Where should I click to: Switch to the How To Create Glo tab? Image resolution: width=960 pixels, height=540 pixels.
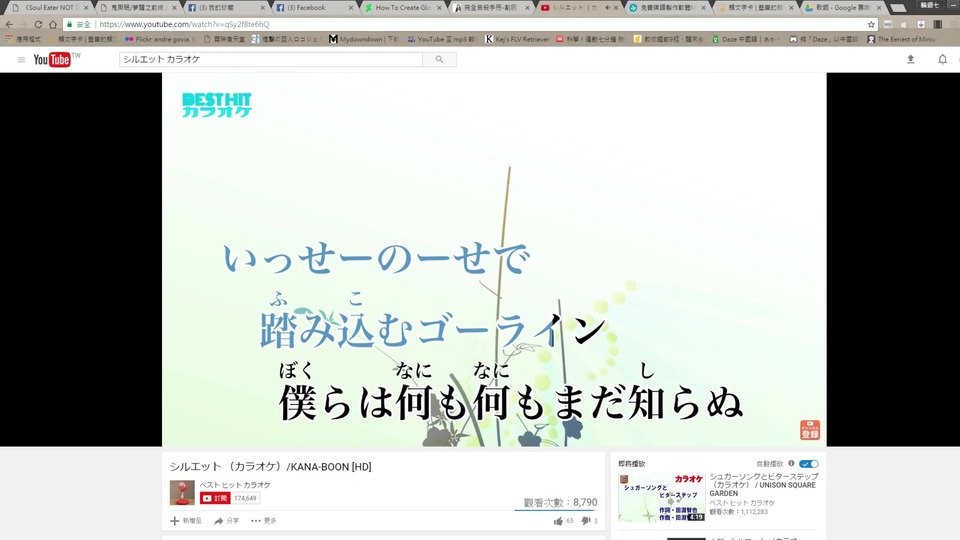point(401,8)
